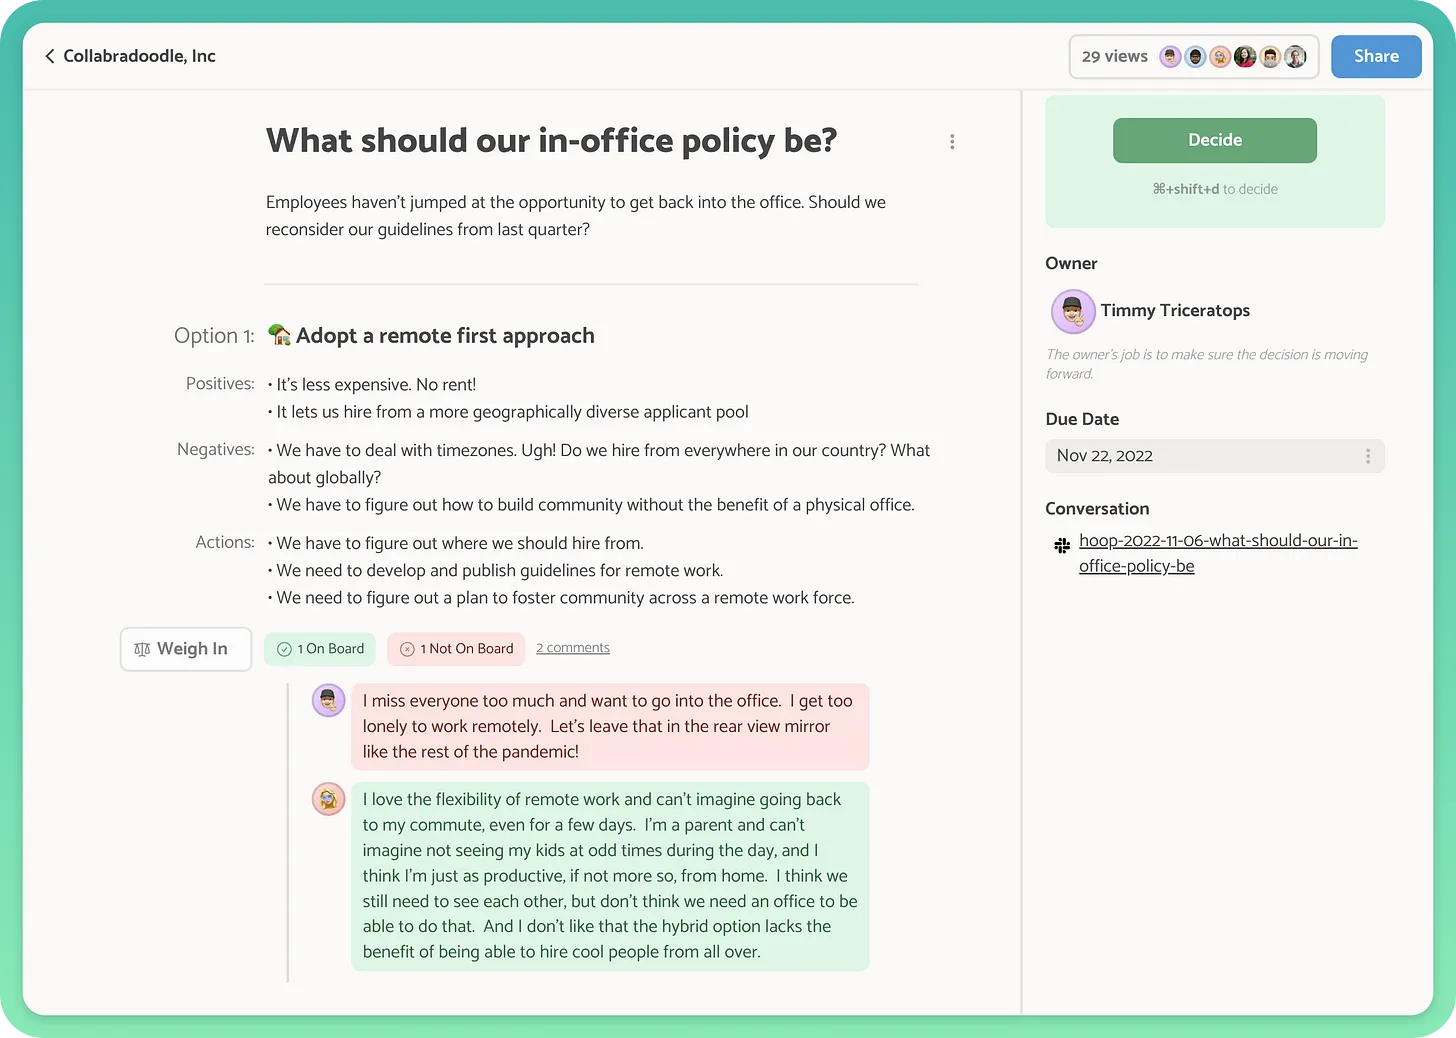Open the Weigh In button
This screenshot has height=1038, width=1456.
pyautogui.click(x=185, y=649)
